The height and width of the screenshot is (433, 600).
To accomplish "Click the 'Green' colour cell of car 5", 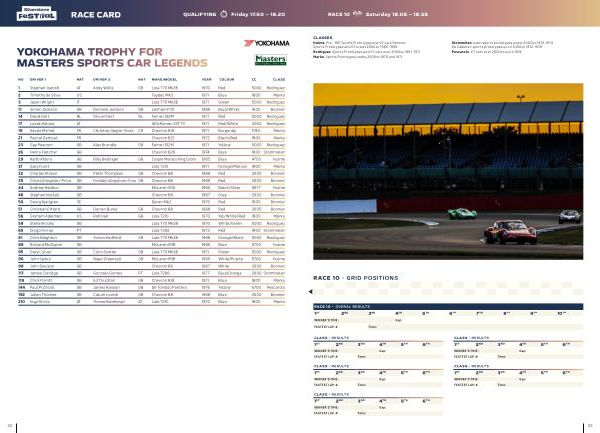I will click(x=223, y=103).
